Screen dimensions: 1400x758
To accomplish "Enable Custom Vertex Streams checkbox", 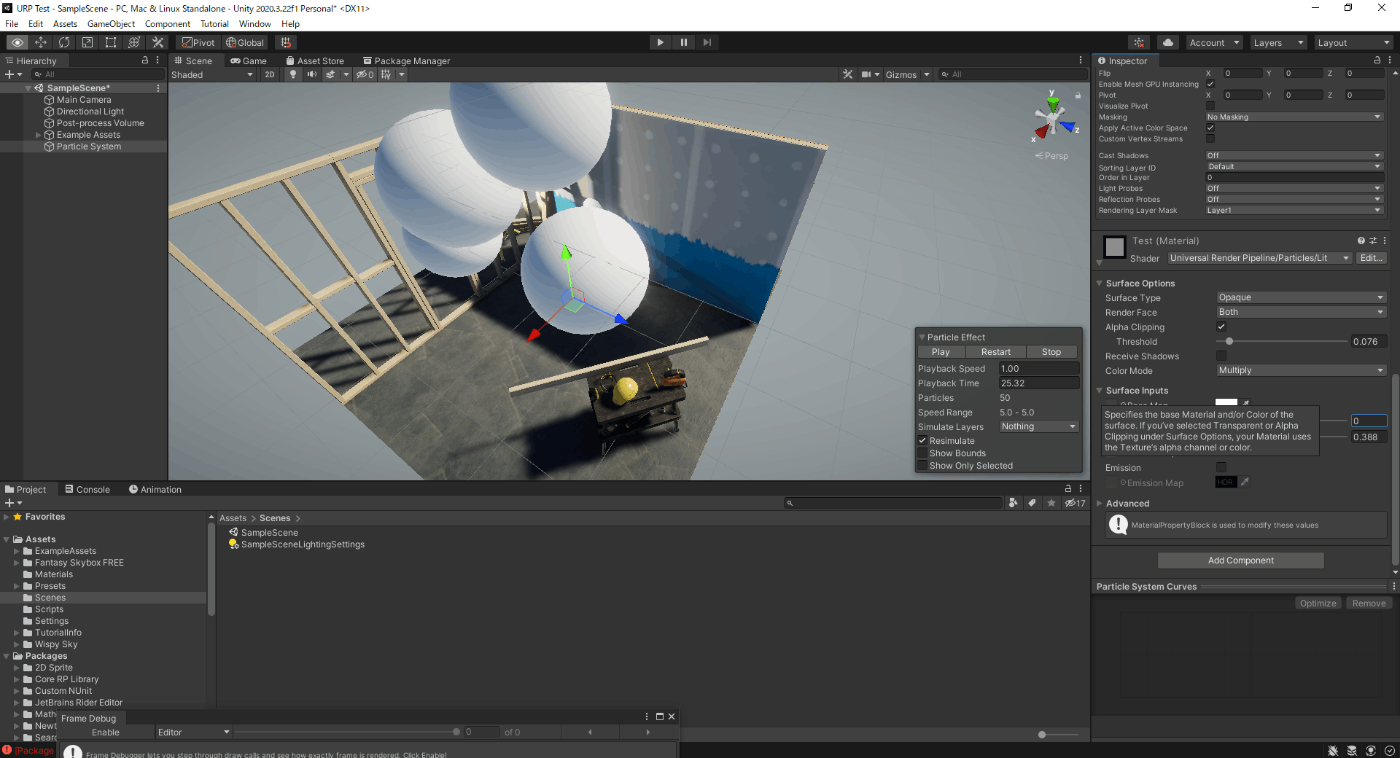I will 1210,139.
